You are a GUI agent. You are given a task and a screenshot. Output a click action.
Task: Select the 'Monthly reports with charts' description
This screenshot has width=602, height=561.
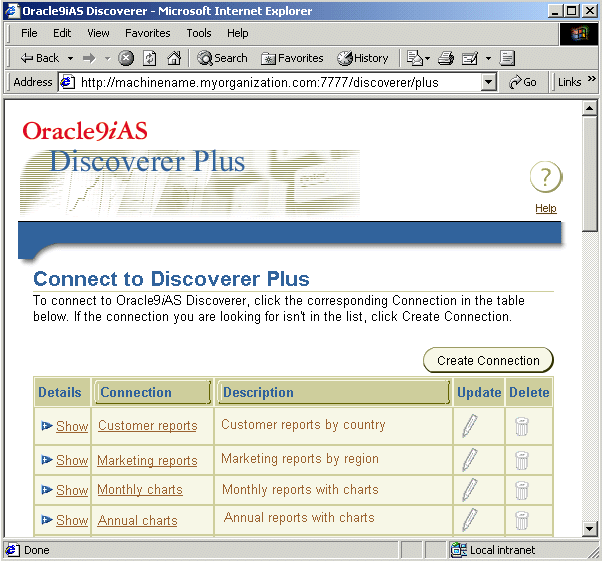click(300, 490)
